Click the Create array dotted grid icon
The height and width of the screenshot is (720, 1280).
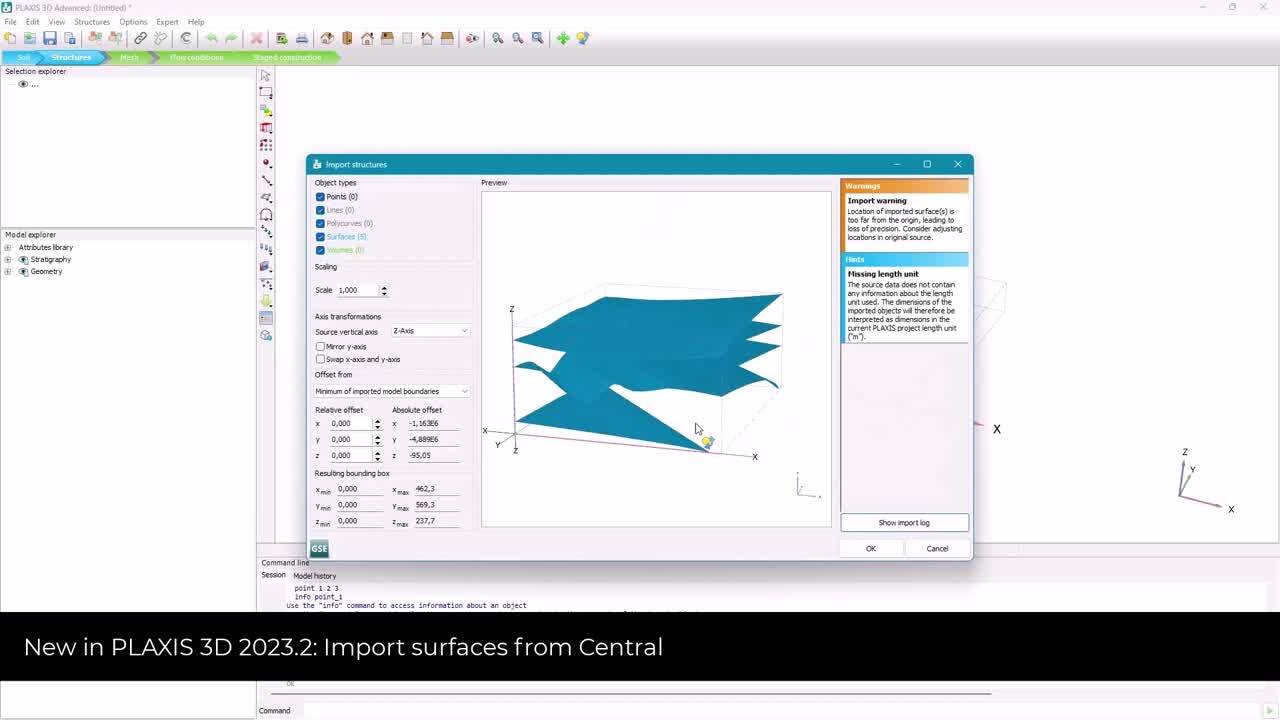[266, 145]
